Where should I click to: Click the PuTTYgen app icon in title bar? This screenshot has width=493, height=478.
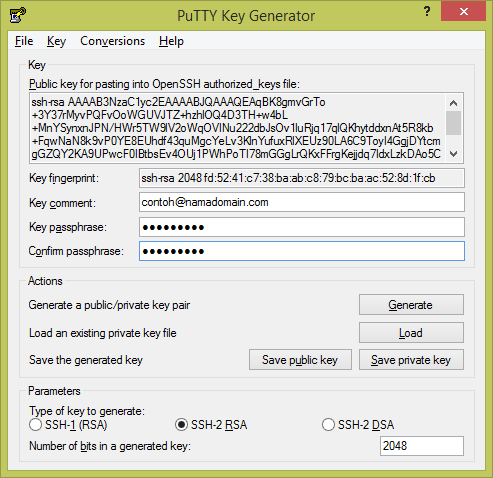point(18,15)
